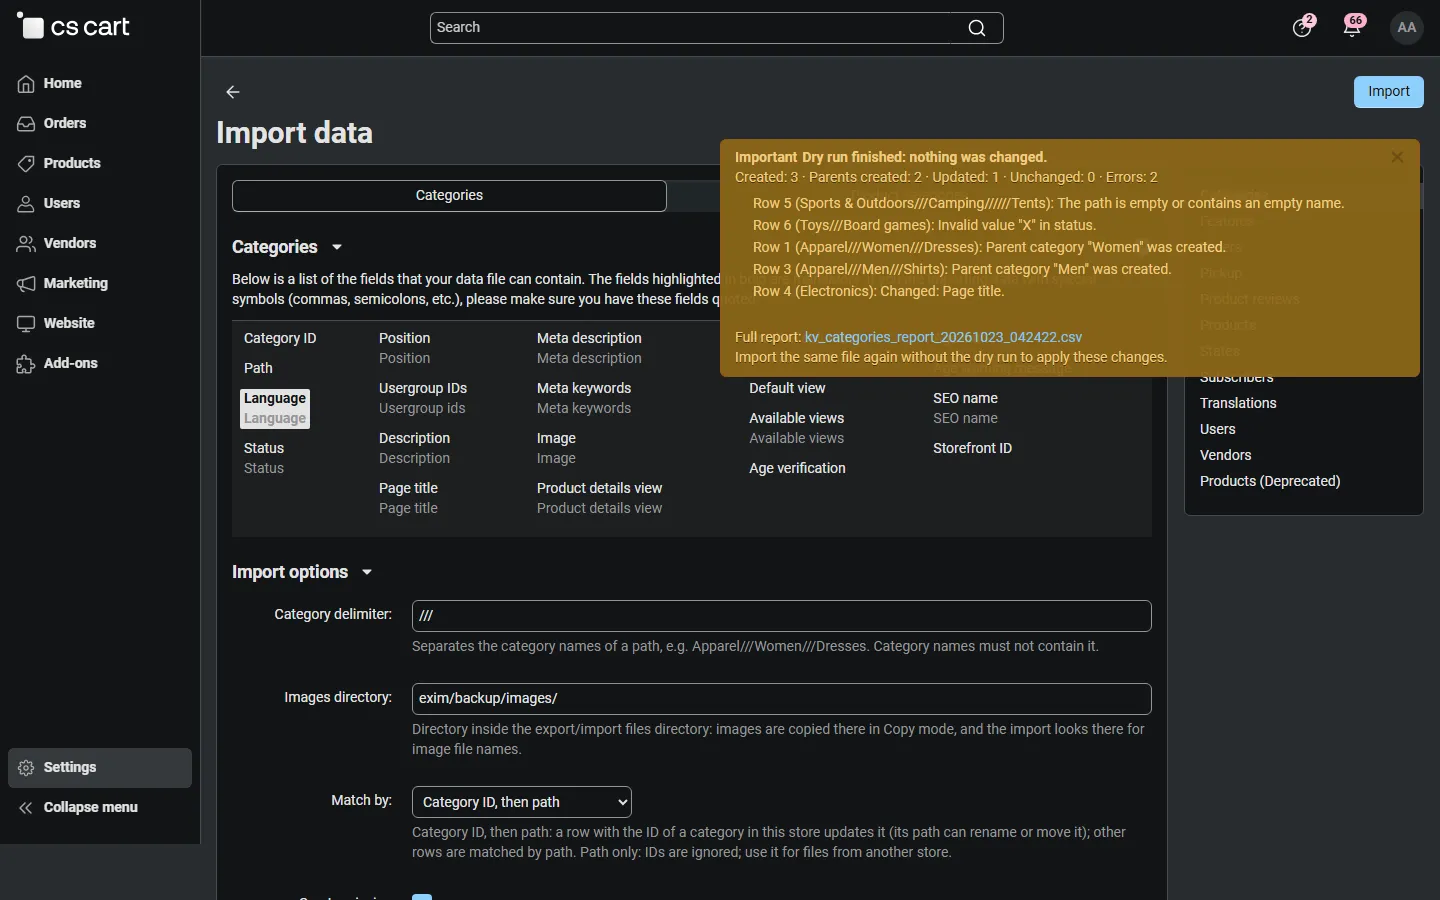The width and height of the screenshot is (1440, 900).
Task: Open the Orders inbox icon
Action: point(26,124)
